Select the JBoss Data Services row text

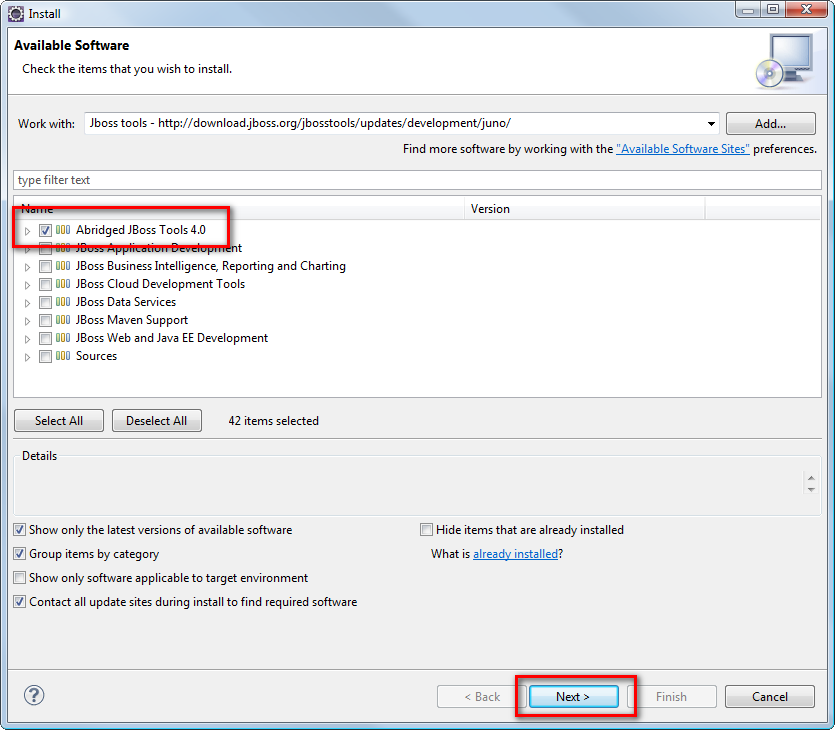pos(126,302)
